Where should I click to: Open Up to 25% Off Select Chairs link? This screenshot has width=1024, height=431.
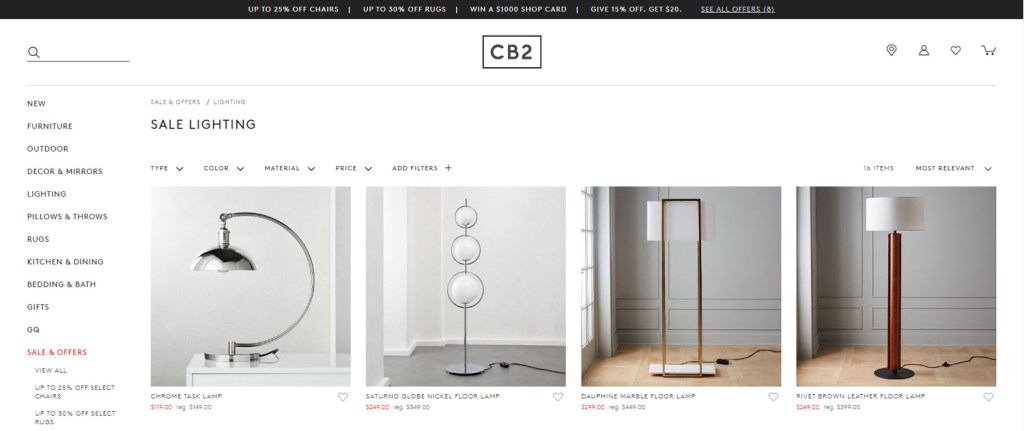tap(74, 392)
